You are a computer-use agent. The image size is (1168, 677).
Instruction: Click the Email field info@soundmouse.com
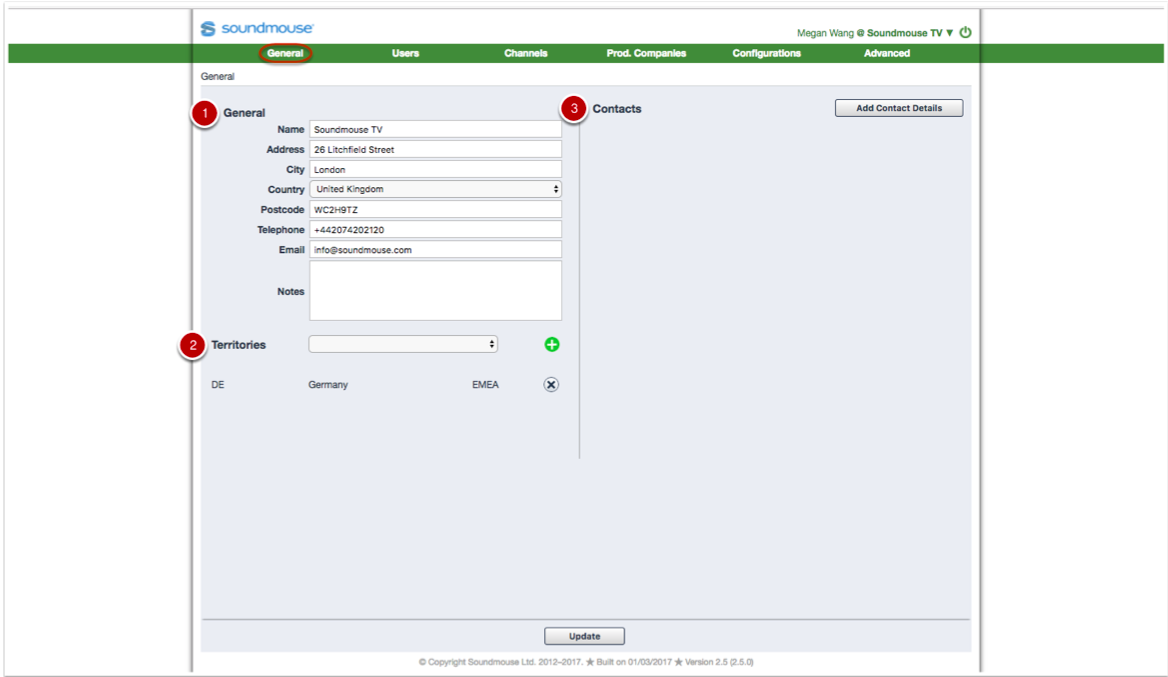tap(436, 250)
